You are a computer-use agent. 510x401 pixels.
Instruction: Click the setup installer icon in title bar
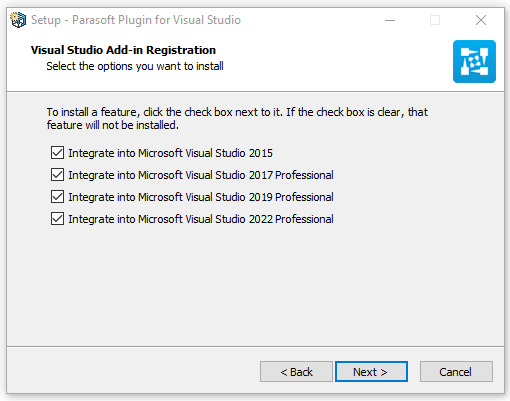point(18,20)
